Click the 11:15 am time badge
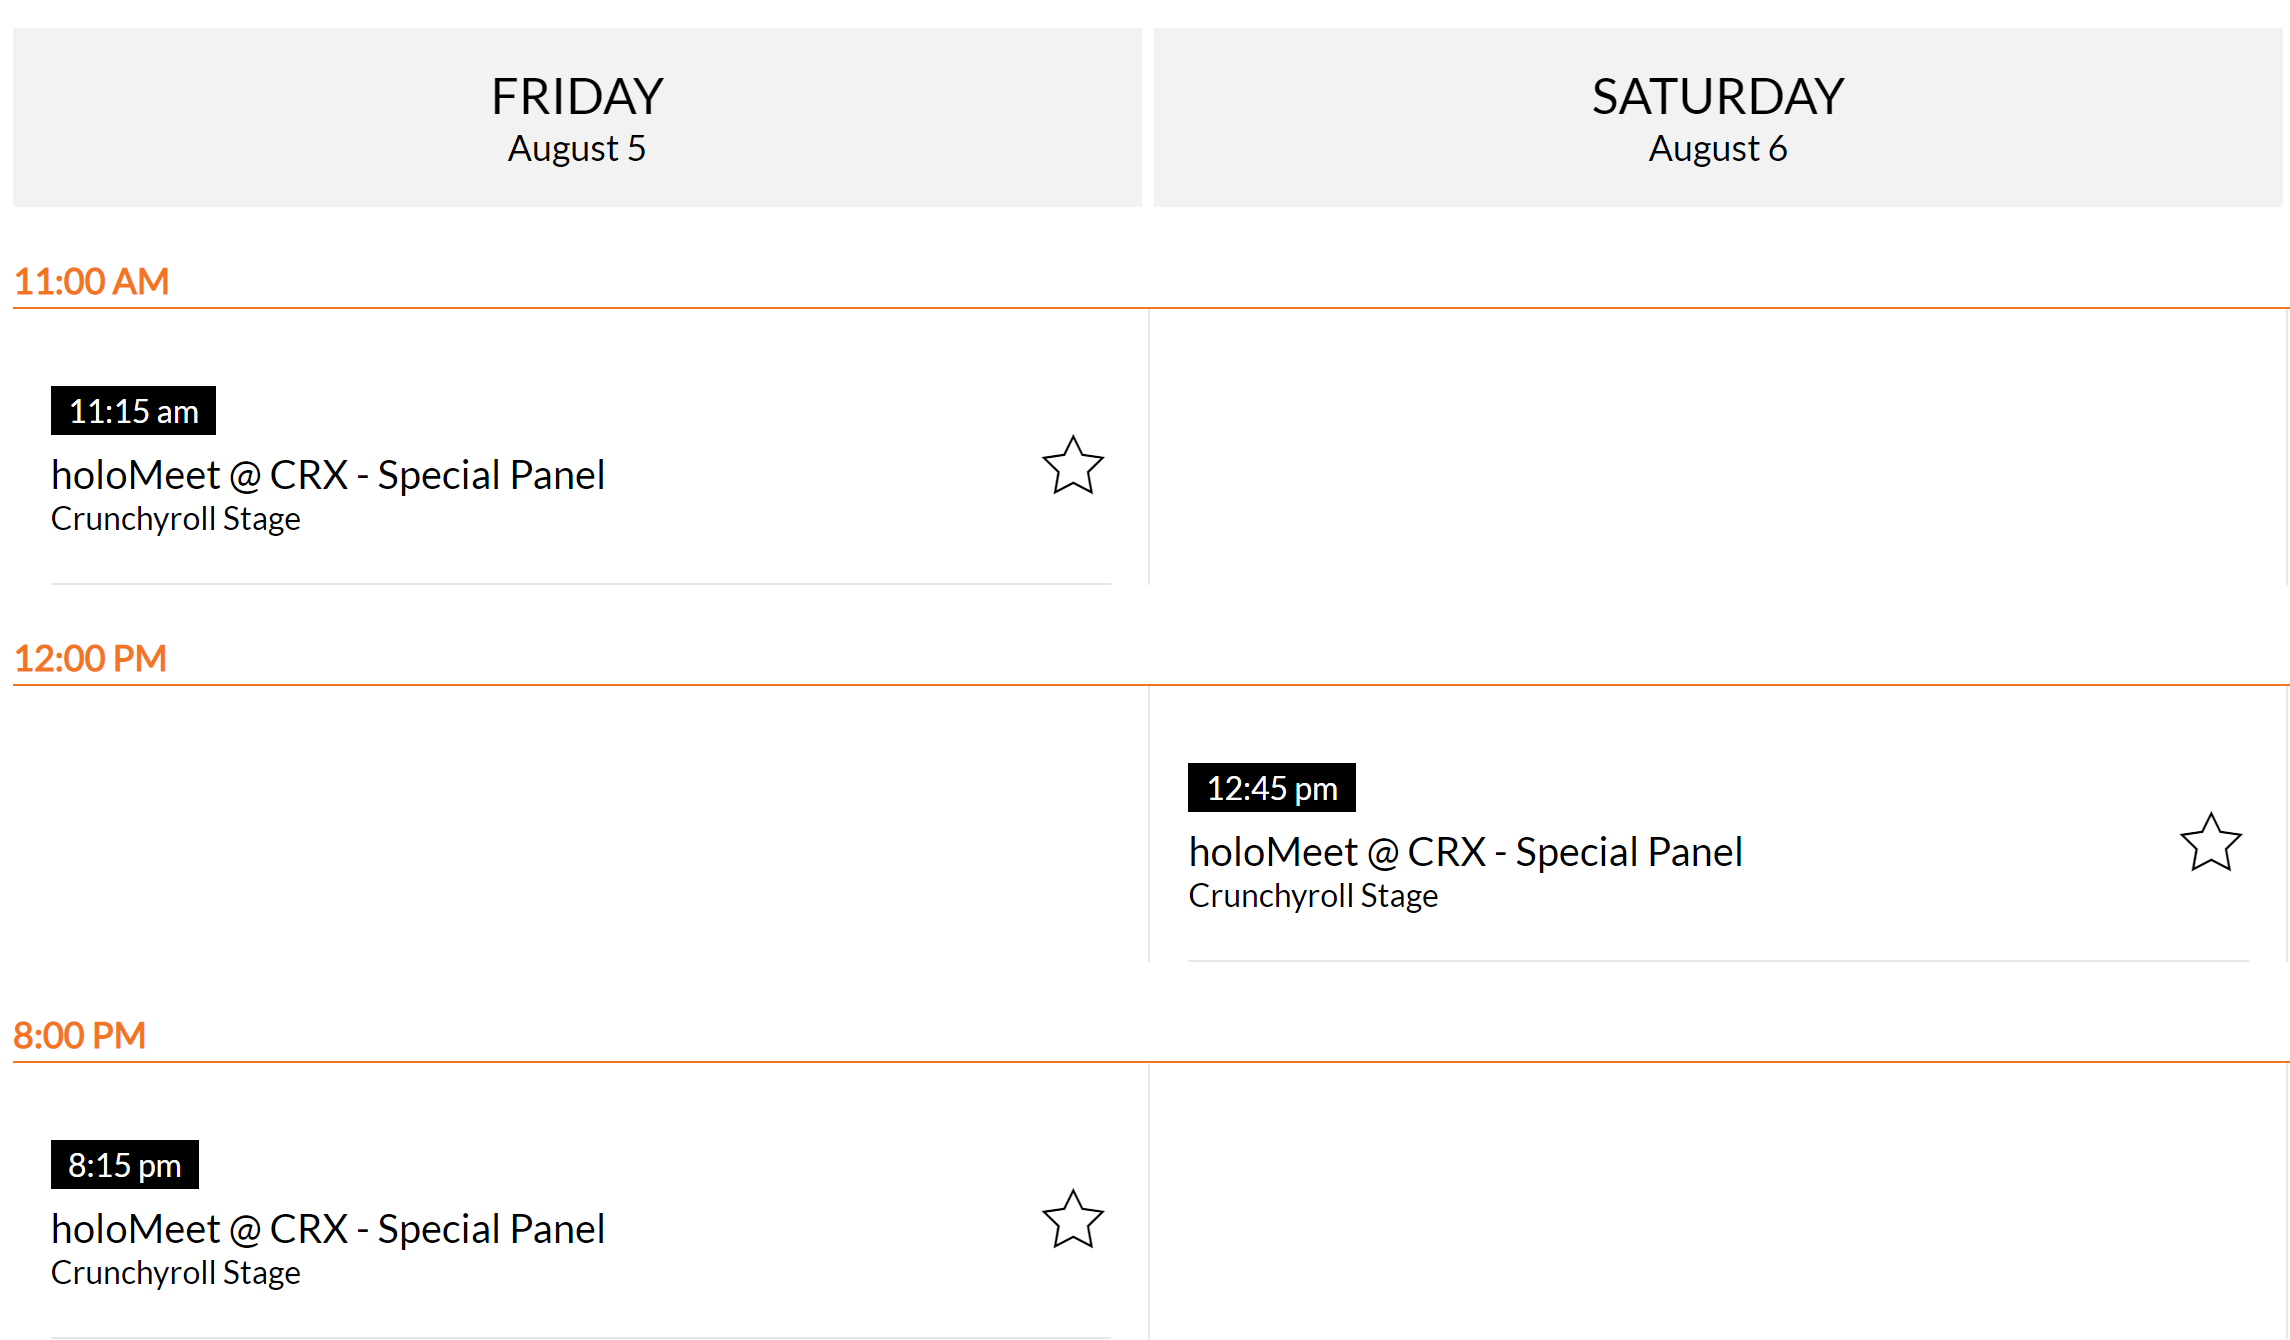Viewport: 2290px width, 1340px height. (x=133, y=411)
